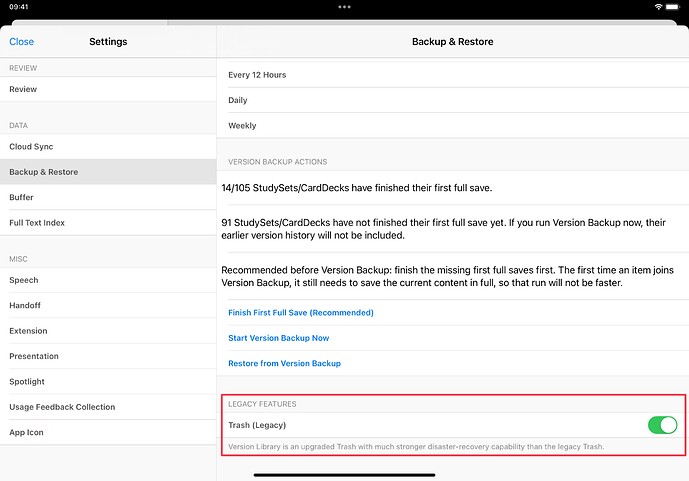Select Backup & Restore in sidebar

coord(108,172)
